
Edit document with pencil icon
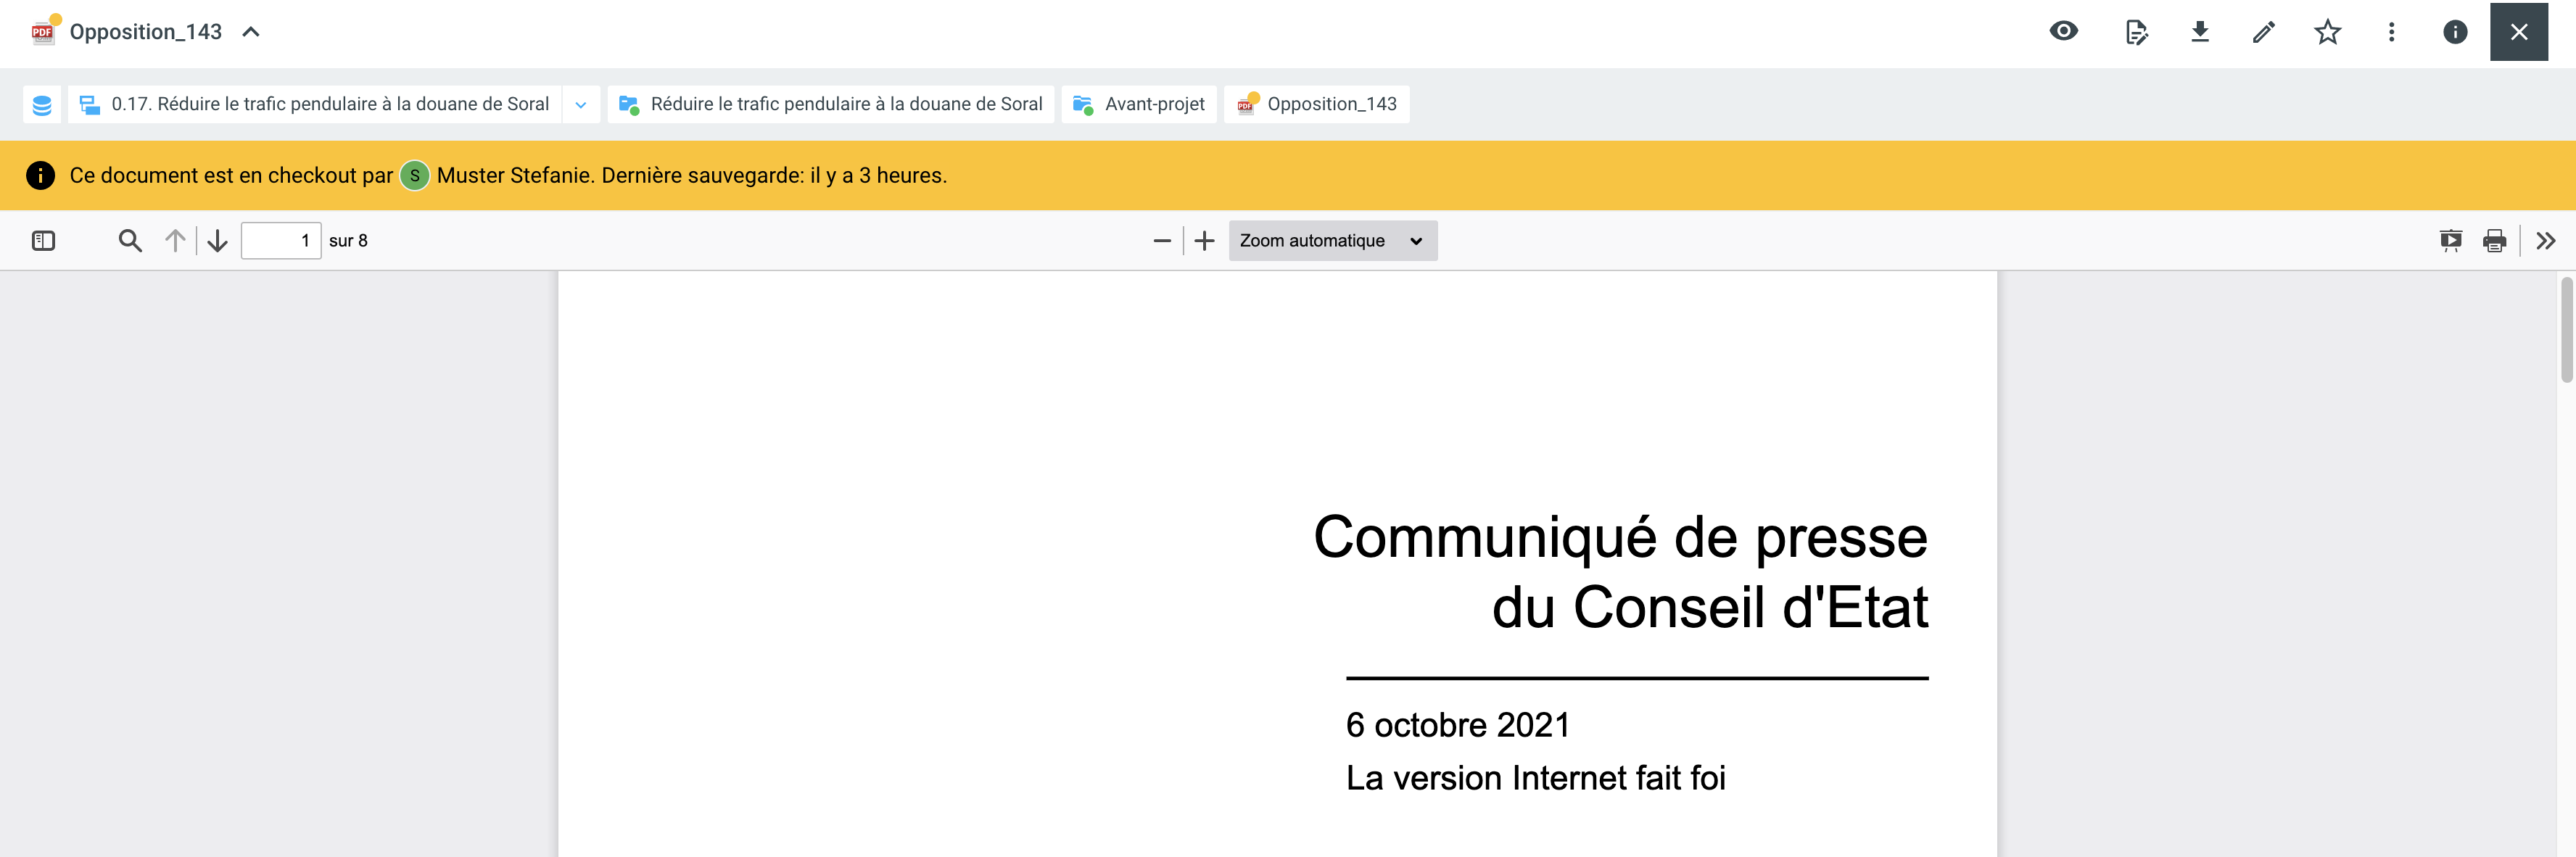[2264, 32]
